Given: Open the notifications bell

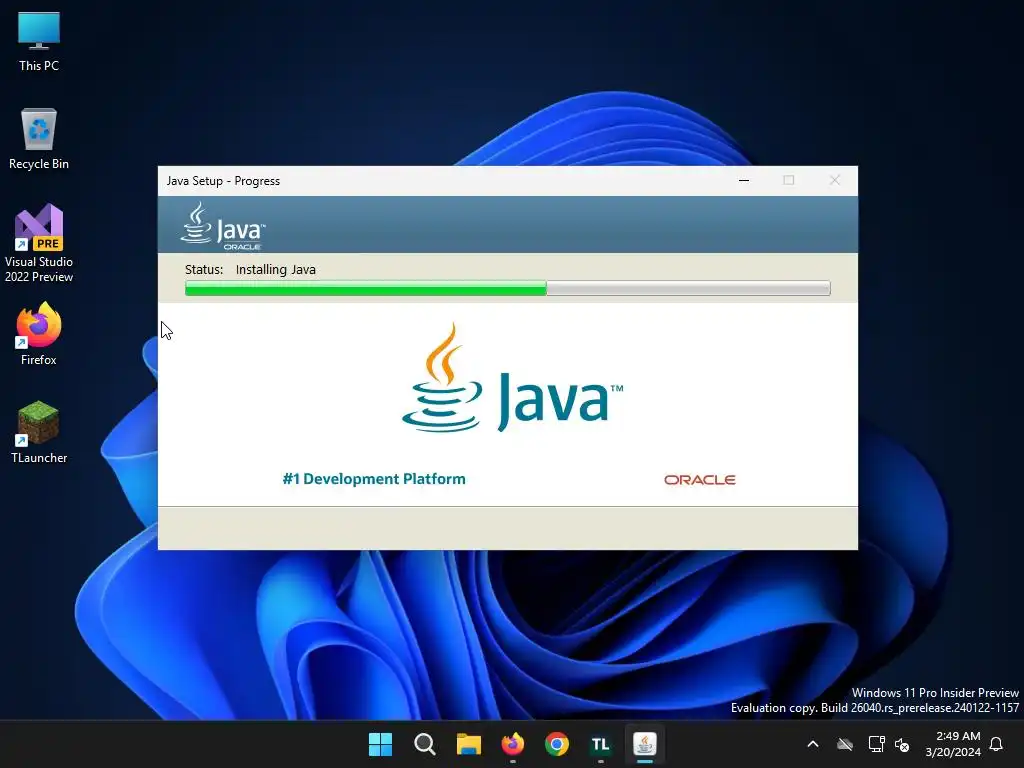Looking at the screenshot, I should pos(997,744).
